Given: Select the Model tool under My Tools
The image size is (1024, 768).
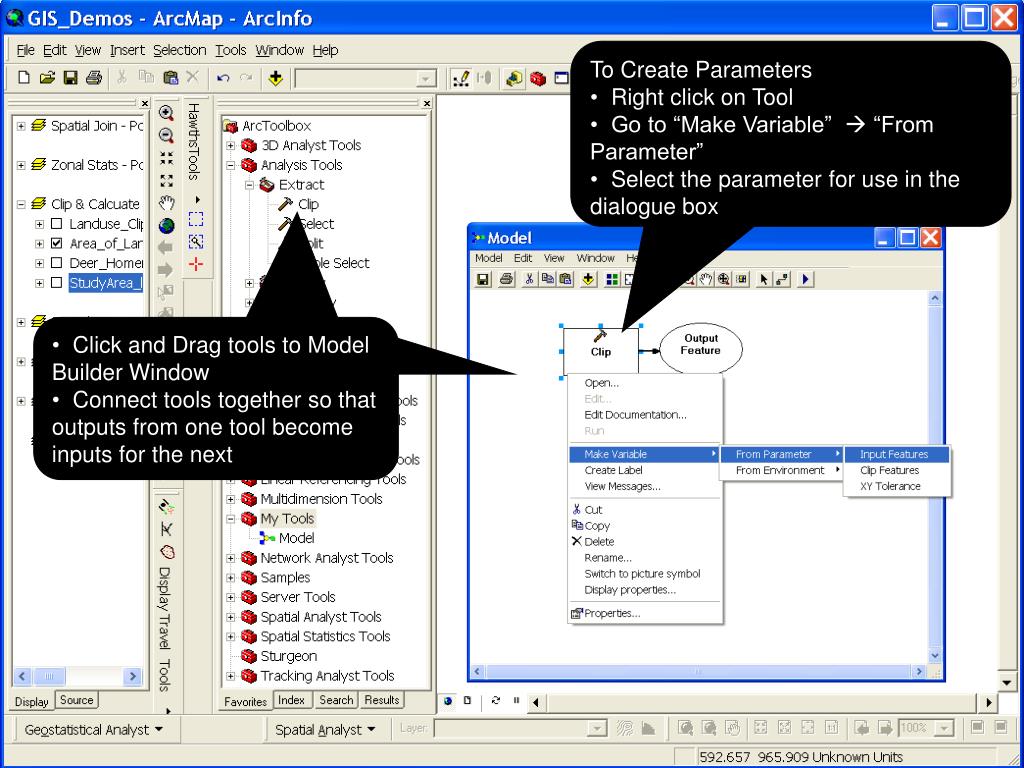Looking at the screenshot, I should (287, 538).
